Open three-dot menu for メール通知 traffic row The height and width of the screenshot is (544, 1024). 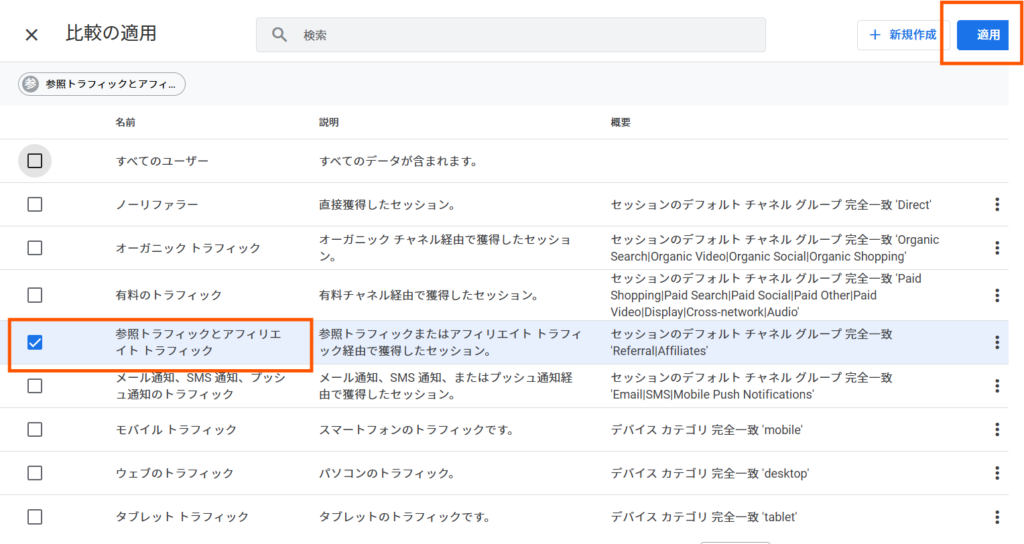pyautogui.click(x=996, y=386)
